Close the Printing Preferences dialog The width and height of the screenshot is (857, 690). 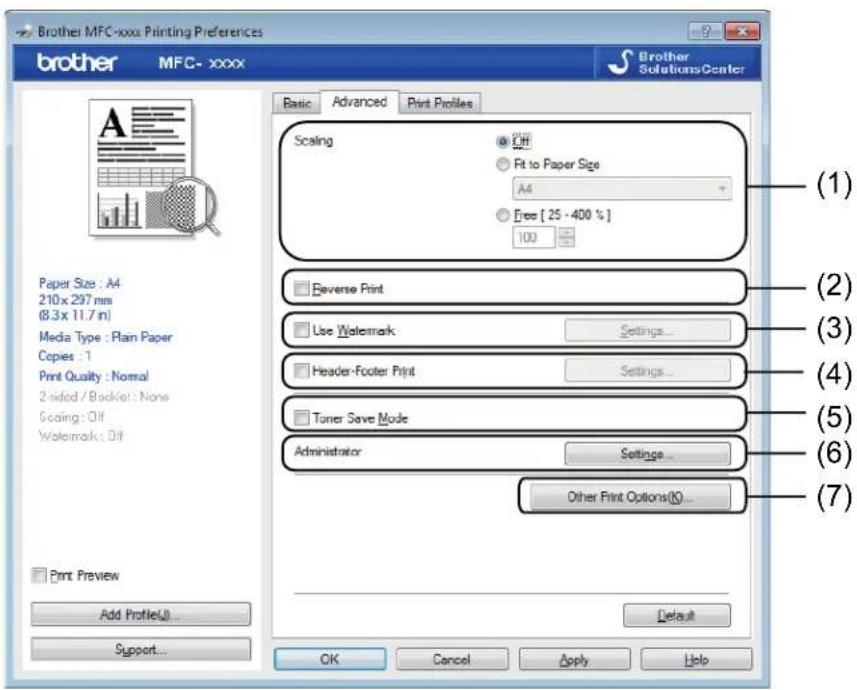click(742, 31)
